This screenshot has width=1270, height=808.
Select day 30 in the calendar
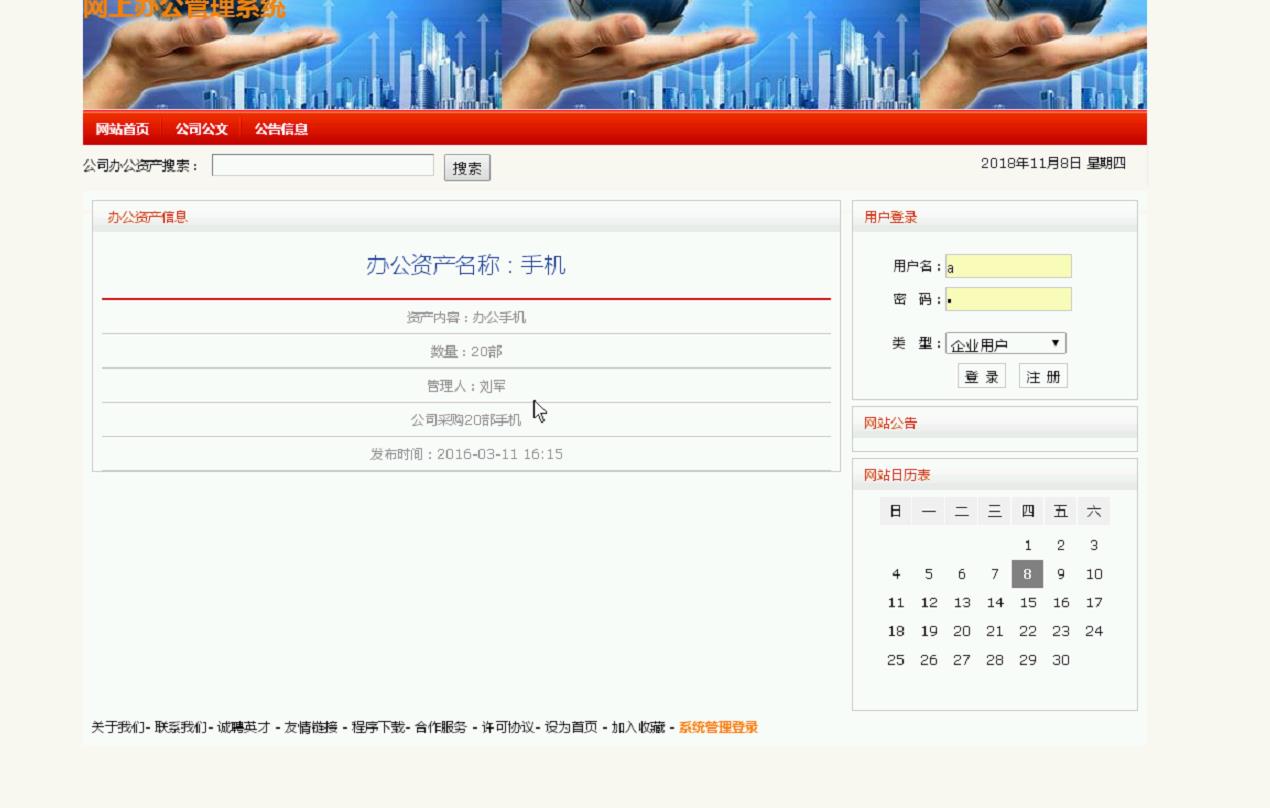[1061, 660]
